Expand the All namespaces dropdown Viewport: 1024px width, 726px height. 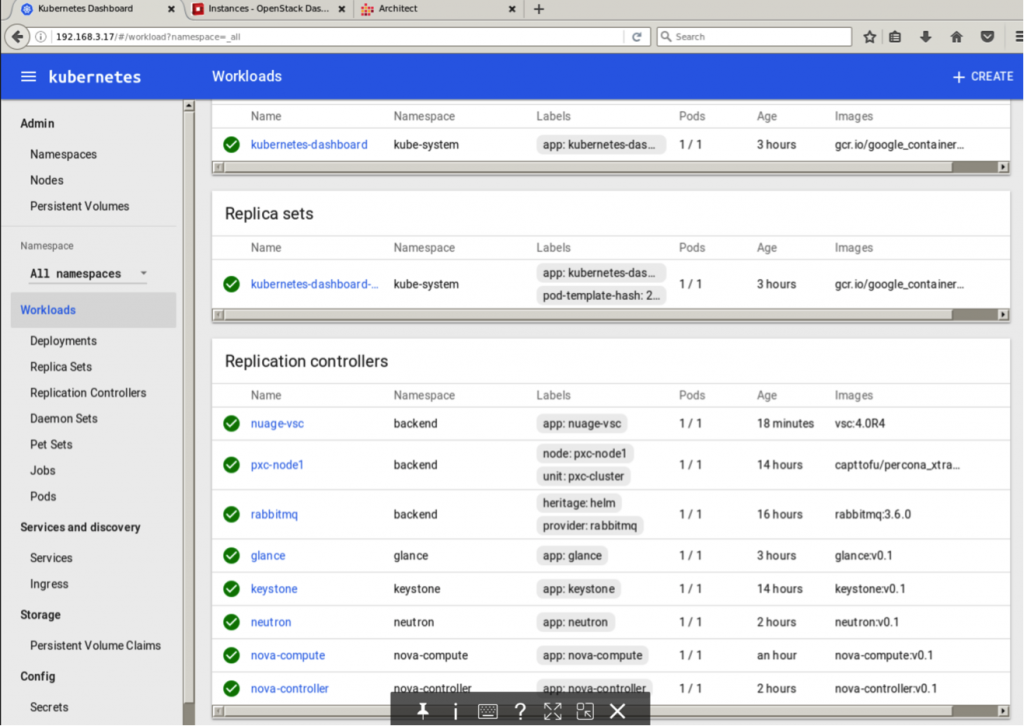tap(88, 274)
